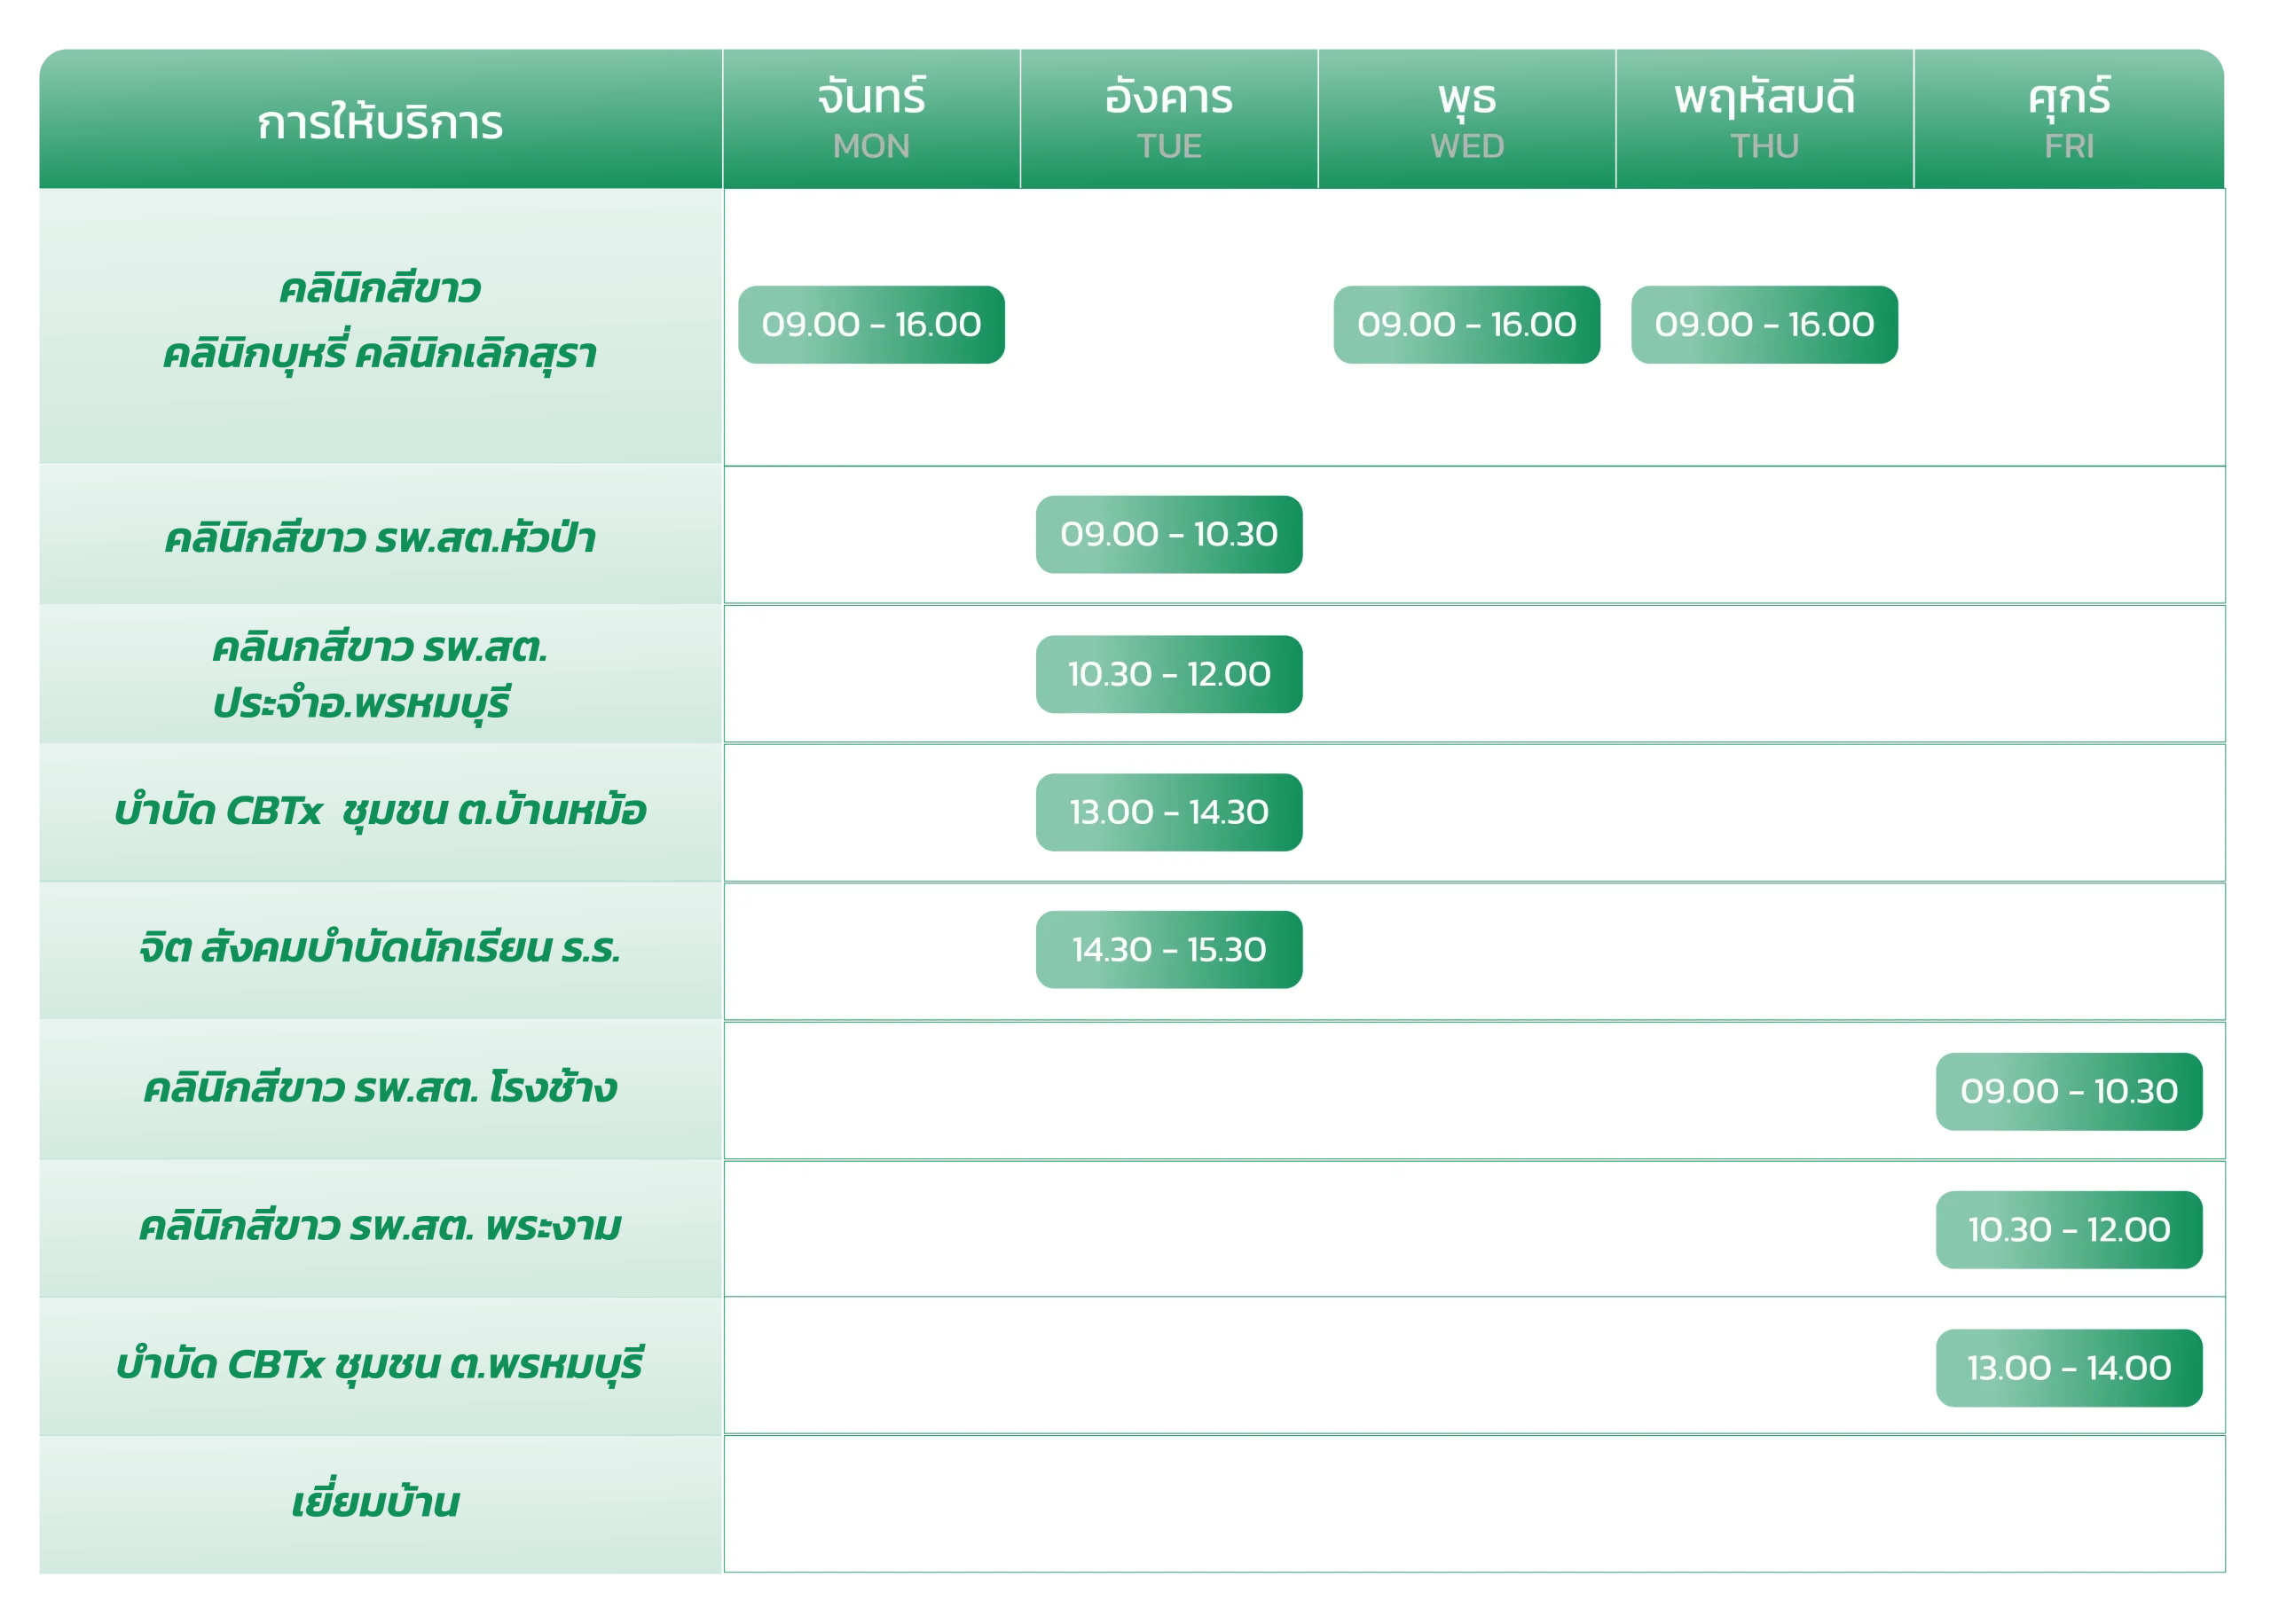Viewport: 2271px width, 1624px height.
Task: Click the 14.30 - 15.30 time slot
Action: tap(1168, 950)
